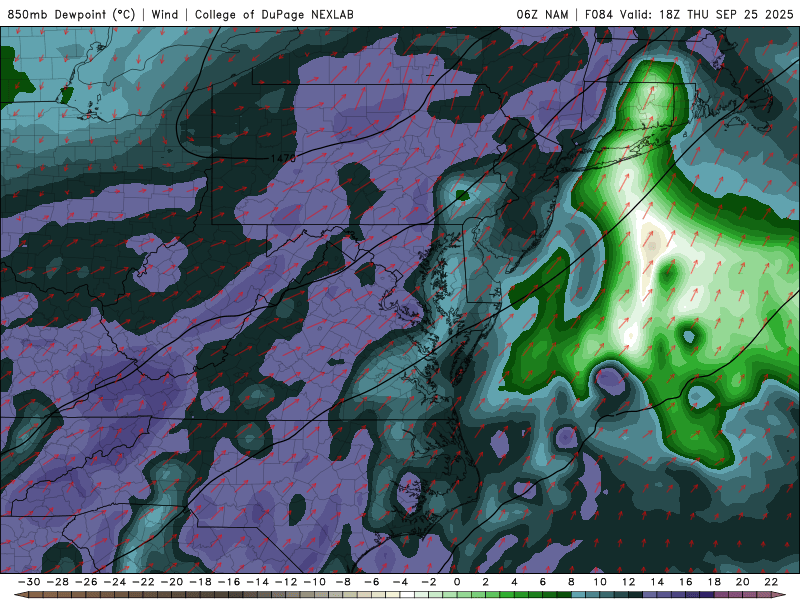
Task: Click the '-14' colorbar scale label
Action: (x=258, y=582)
